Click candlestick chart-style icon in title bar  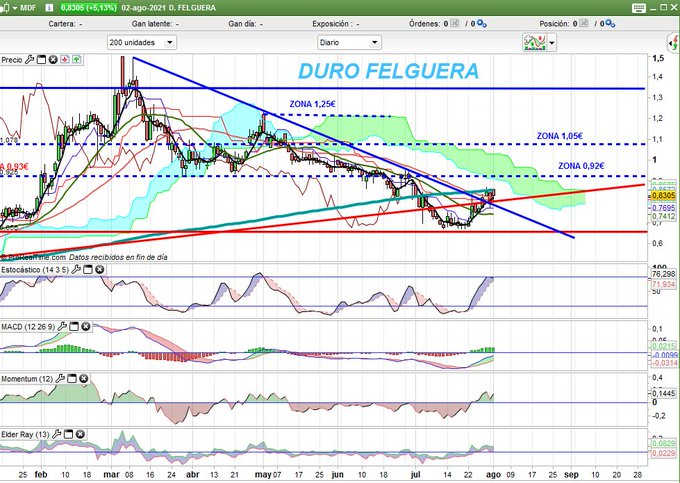click(x=5, y=7)
